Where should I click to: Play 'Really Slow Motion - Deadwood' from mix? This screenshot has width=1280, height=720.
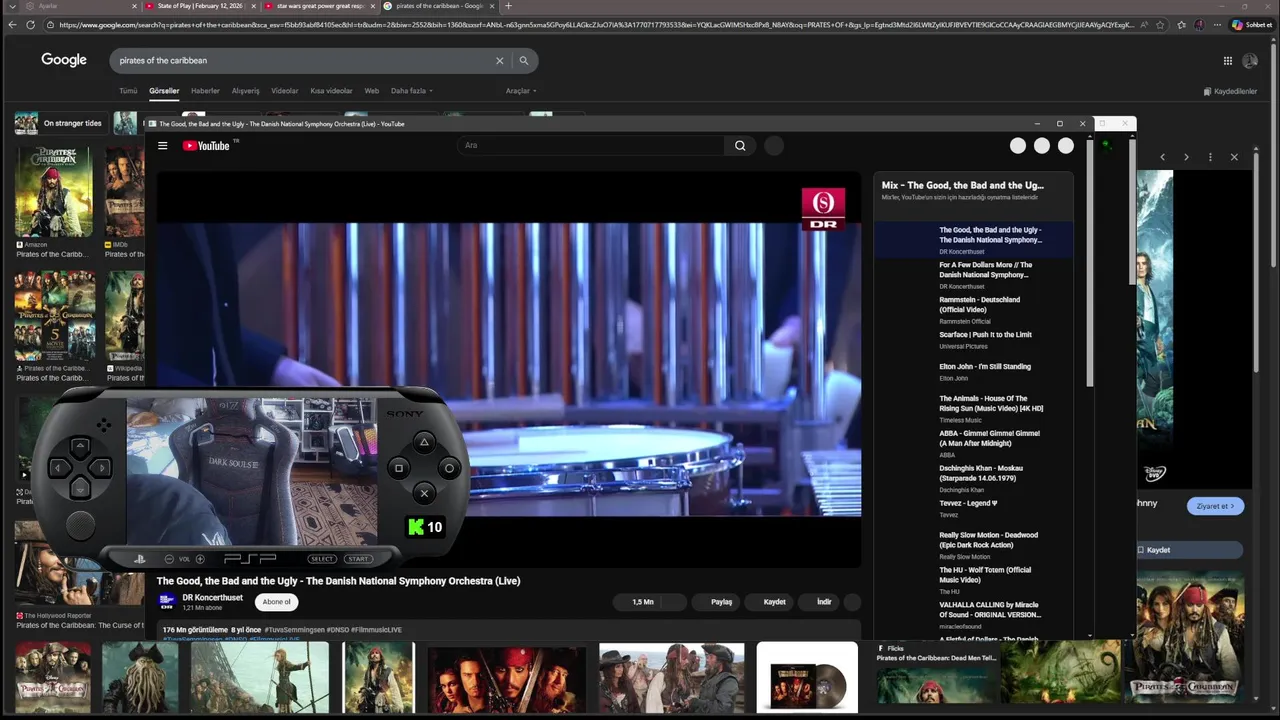pos(972,546)
